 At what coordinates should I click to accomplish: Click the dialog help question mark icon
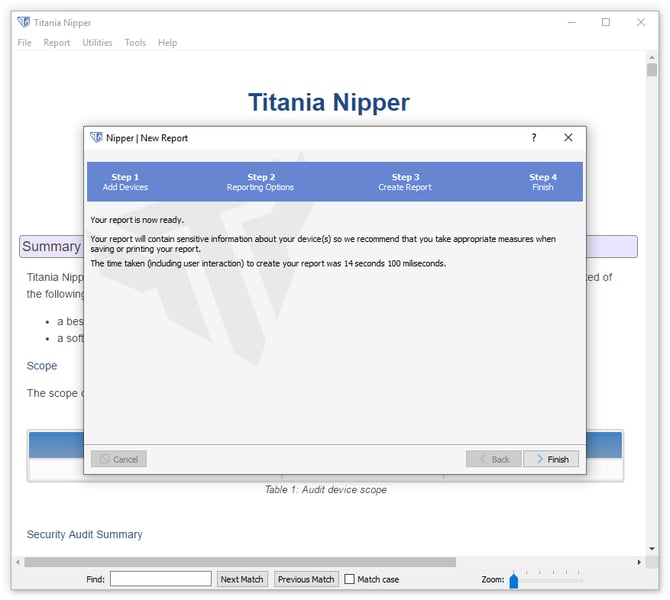(x=533, y=138)
